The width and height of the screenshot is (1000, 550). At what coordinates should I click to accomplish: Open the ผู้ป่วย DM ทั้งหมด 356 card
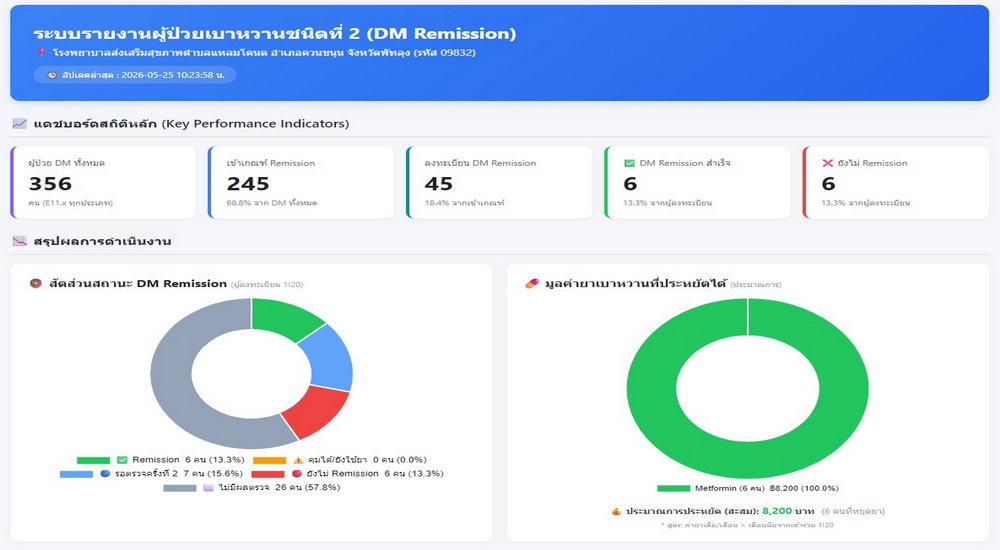tap(103, 182)
